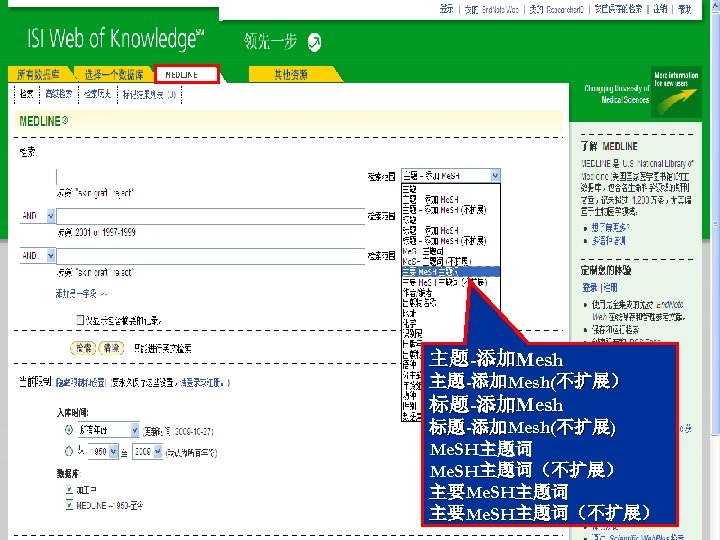Click the page vertical scrollbar
This screenshot has width=720, height=540.
pyautogui.click(x=715, y=225)
